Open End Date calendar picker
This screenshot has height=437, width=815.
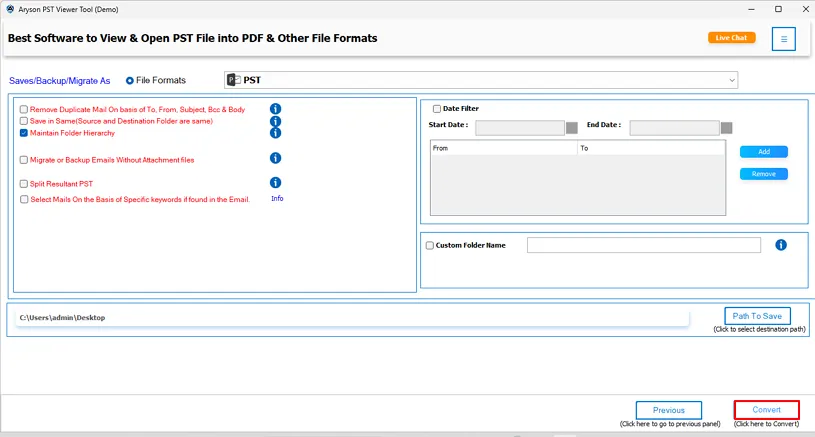point(727,128)
